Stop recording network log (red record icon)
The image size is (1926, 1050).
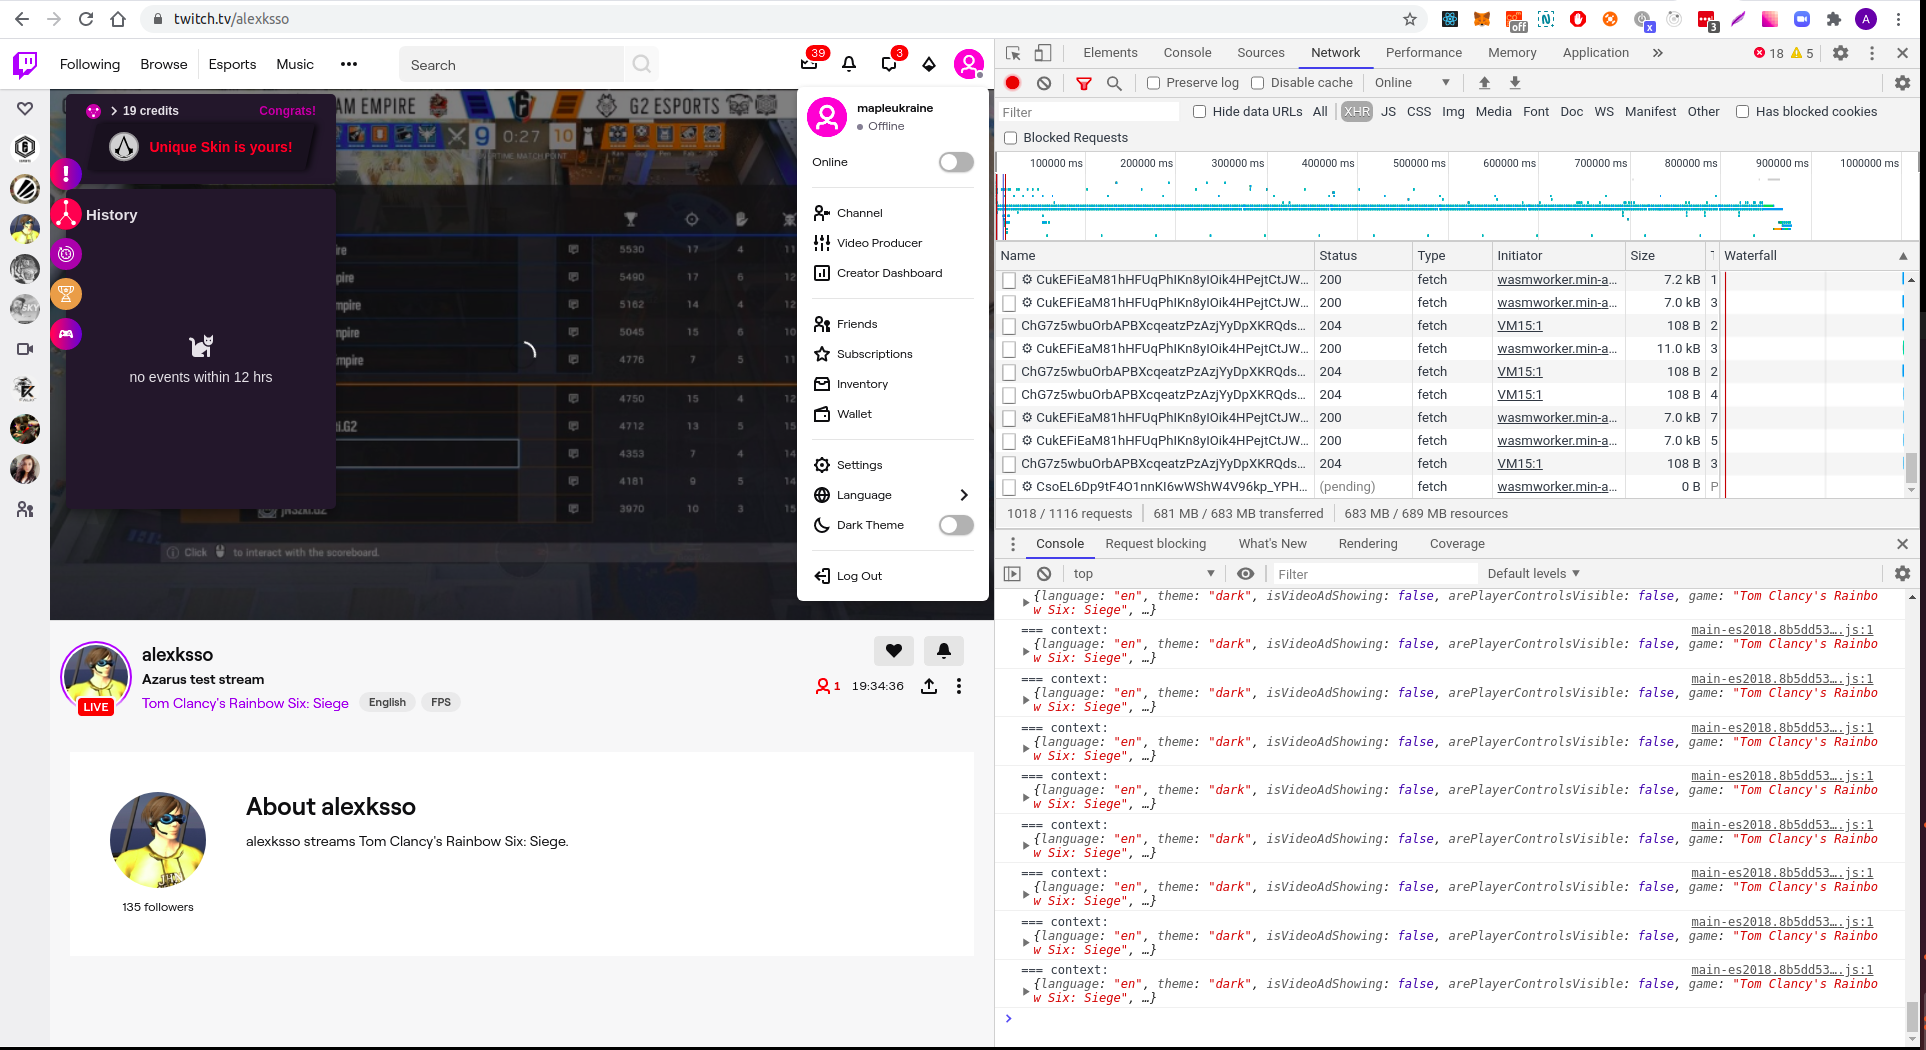click(1012, 83)
